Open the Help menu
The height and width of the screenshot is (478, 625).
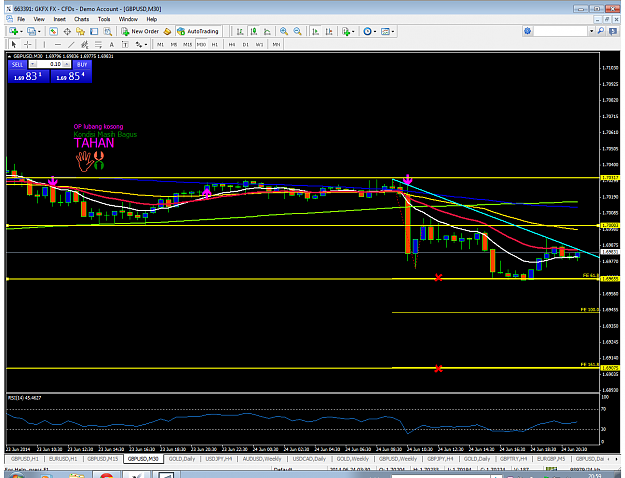point(151,19)
